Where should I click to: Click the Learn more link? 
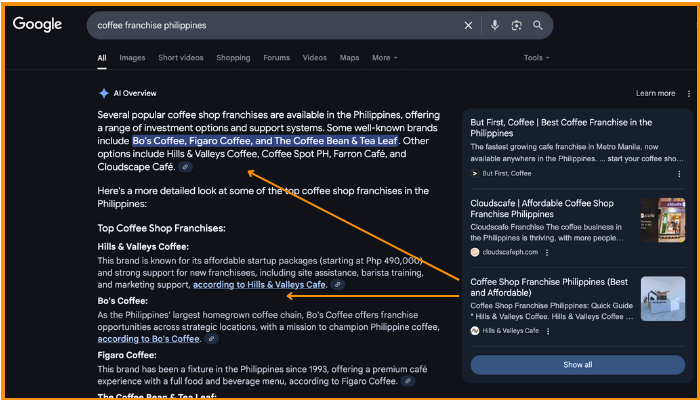(x=655, y=93)
